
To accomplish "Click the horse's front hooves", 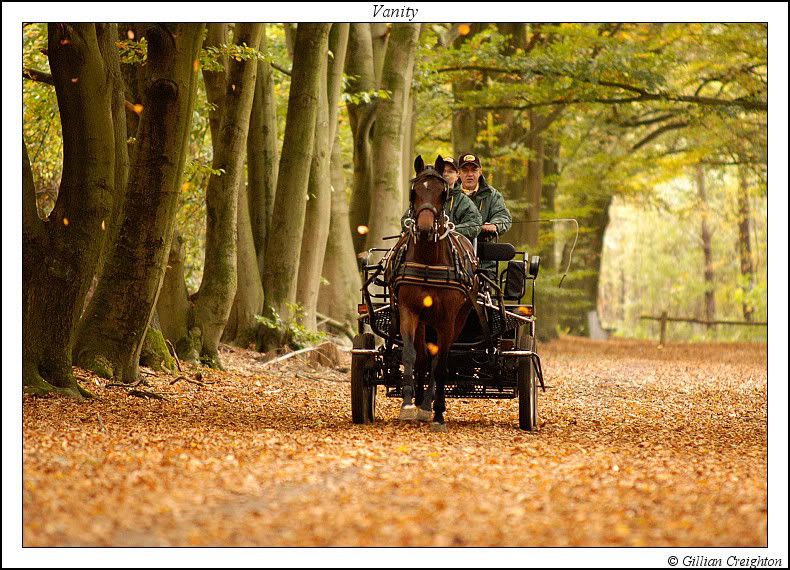I will [417, 411].
